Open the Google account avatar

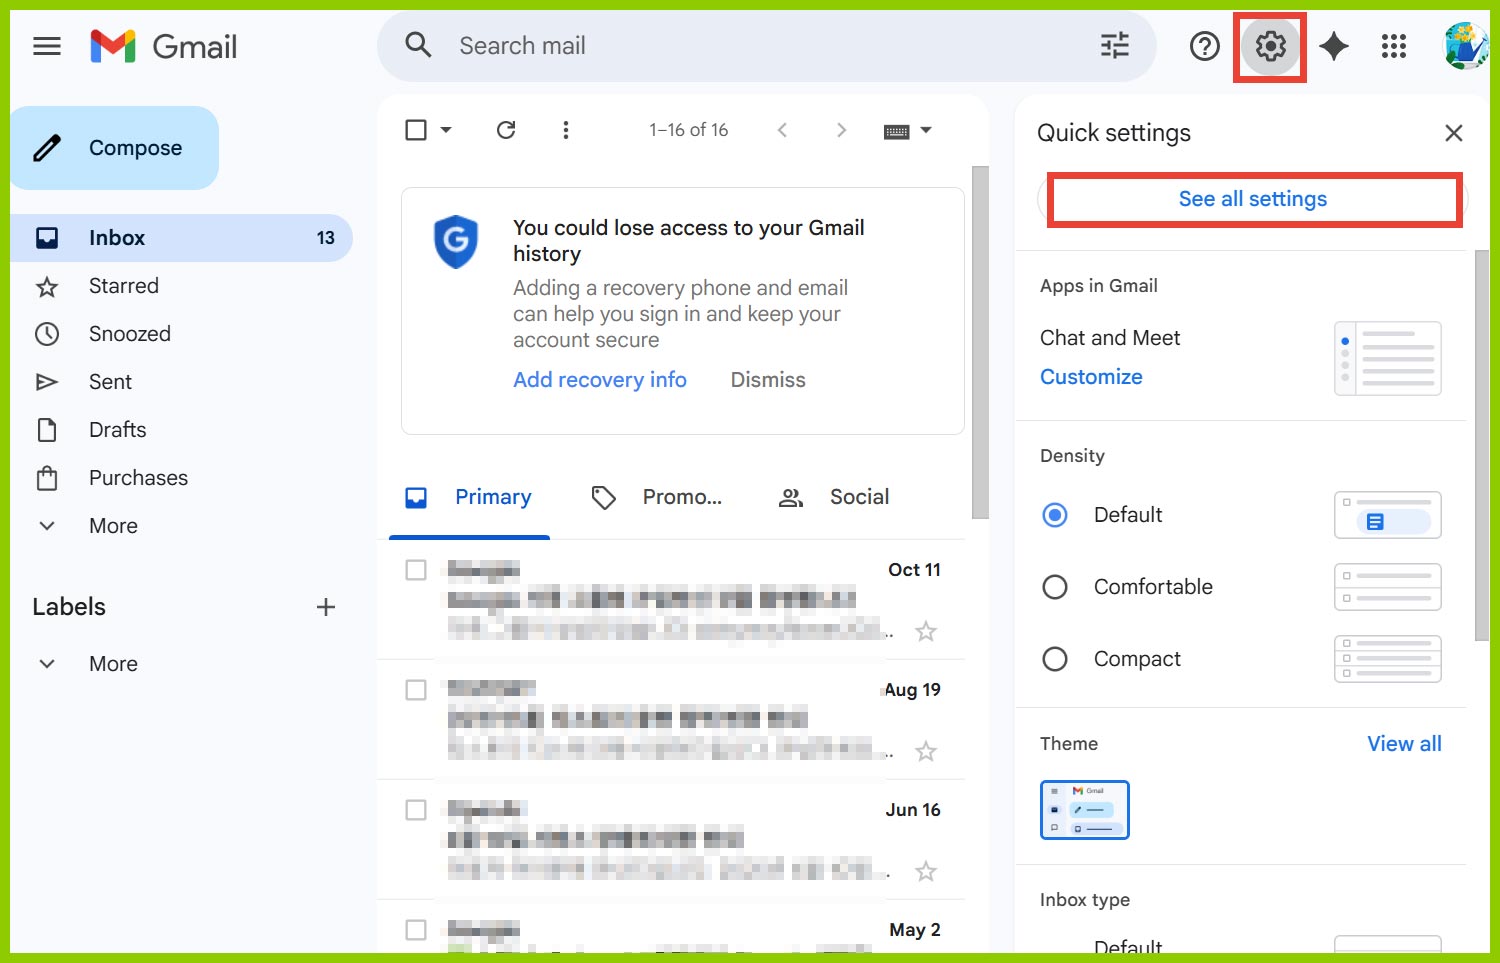pos(1466,46)
